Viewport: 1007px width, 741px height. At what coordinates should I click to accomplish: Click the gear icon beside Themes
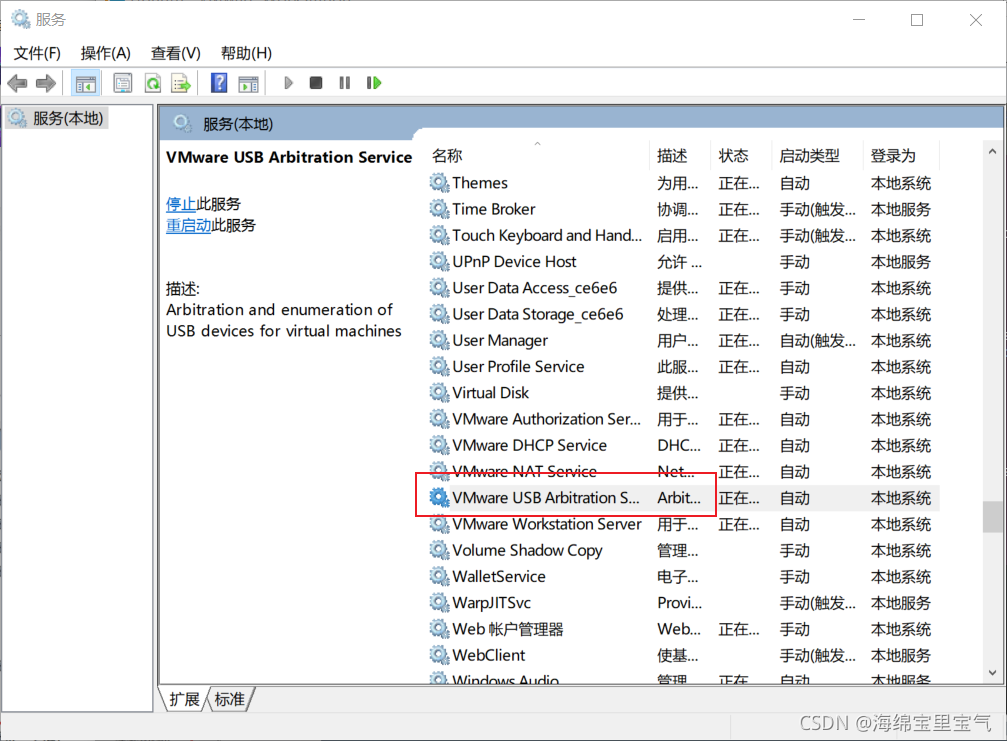click(x=439, y=183)
